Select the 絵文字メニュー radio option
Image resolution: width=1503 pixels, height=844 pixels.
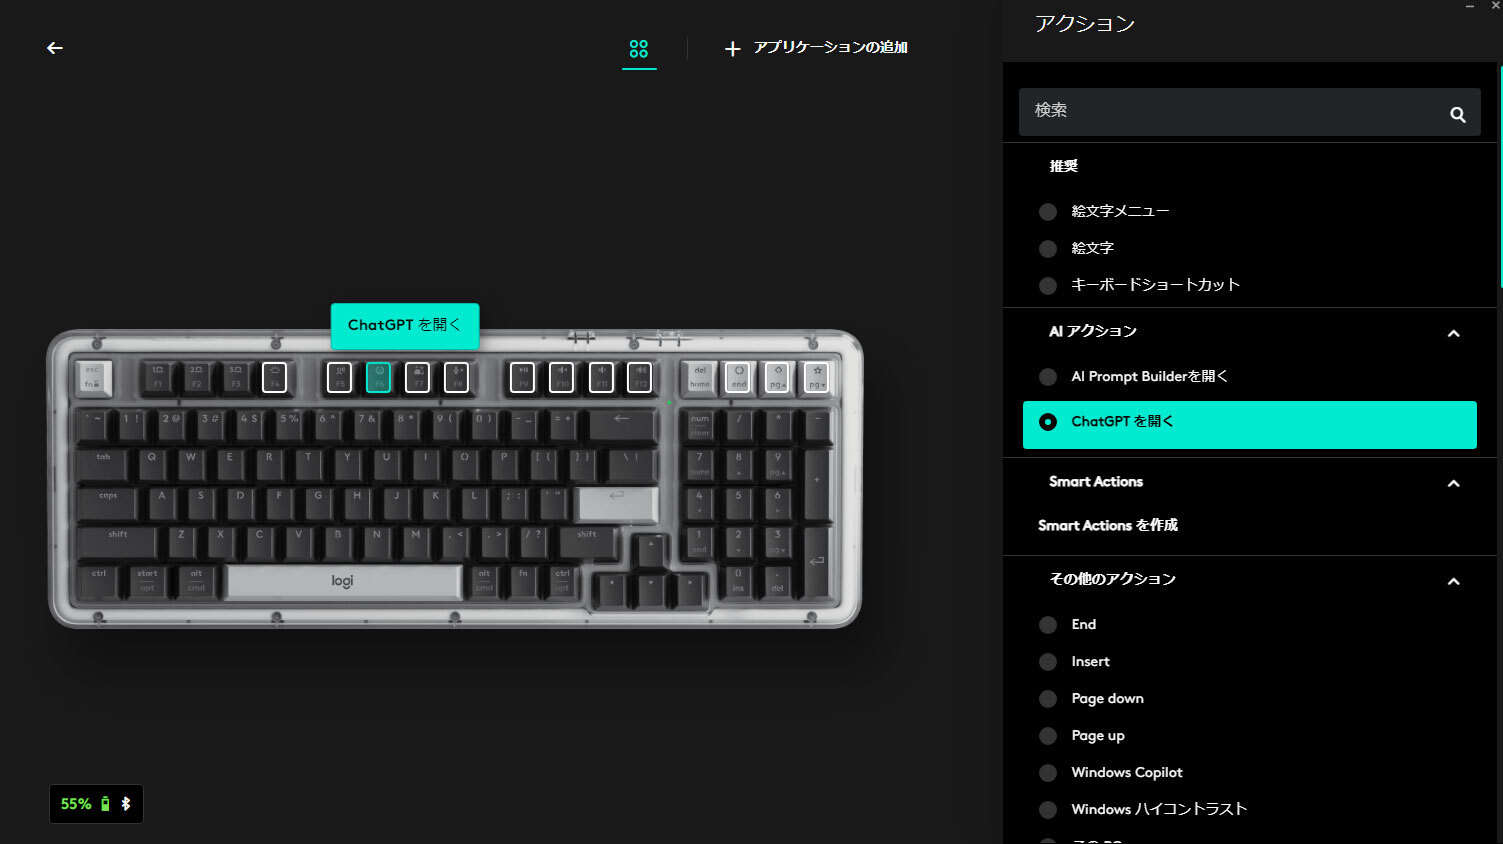[1048, 212]
